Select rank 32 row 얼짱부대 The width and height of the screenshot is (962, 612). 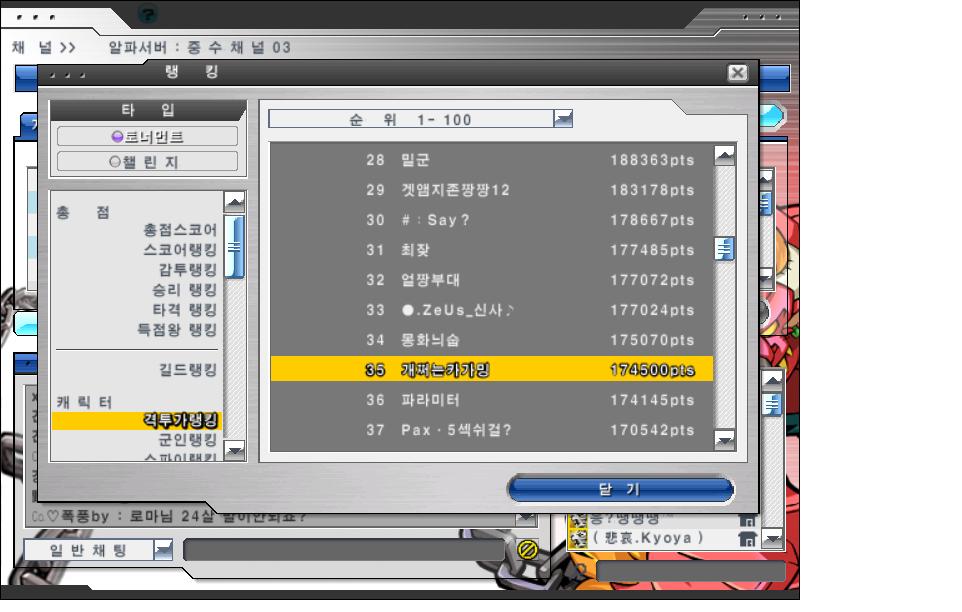click(491, 280)
